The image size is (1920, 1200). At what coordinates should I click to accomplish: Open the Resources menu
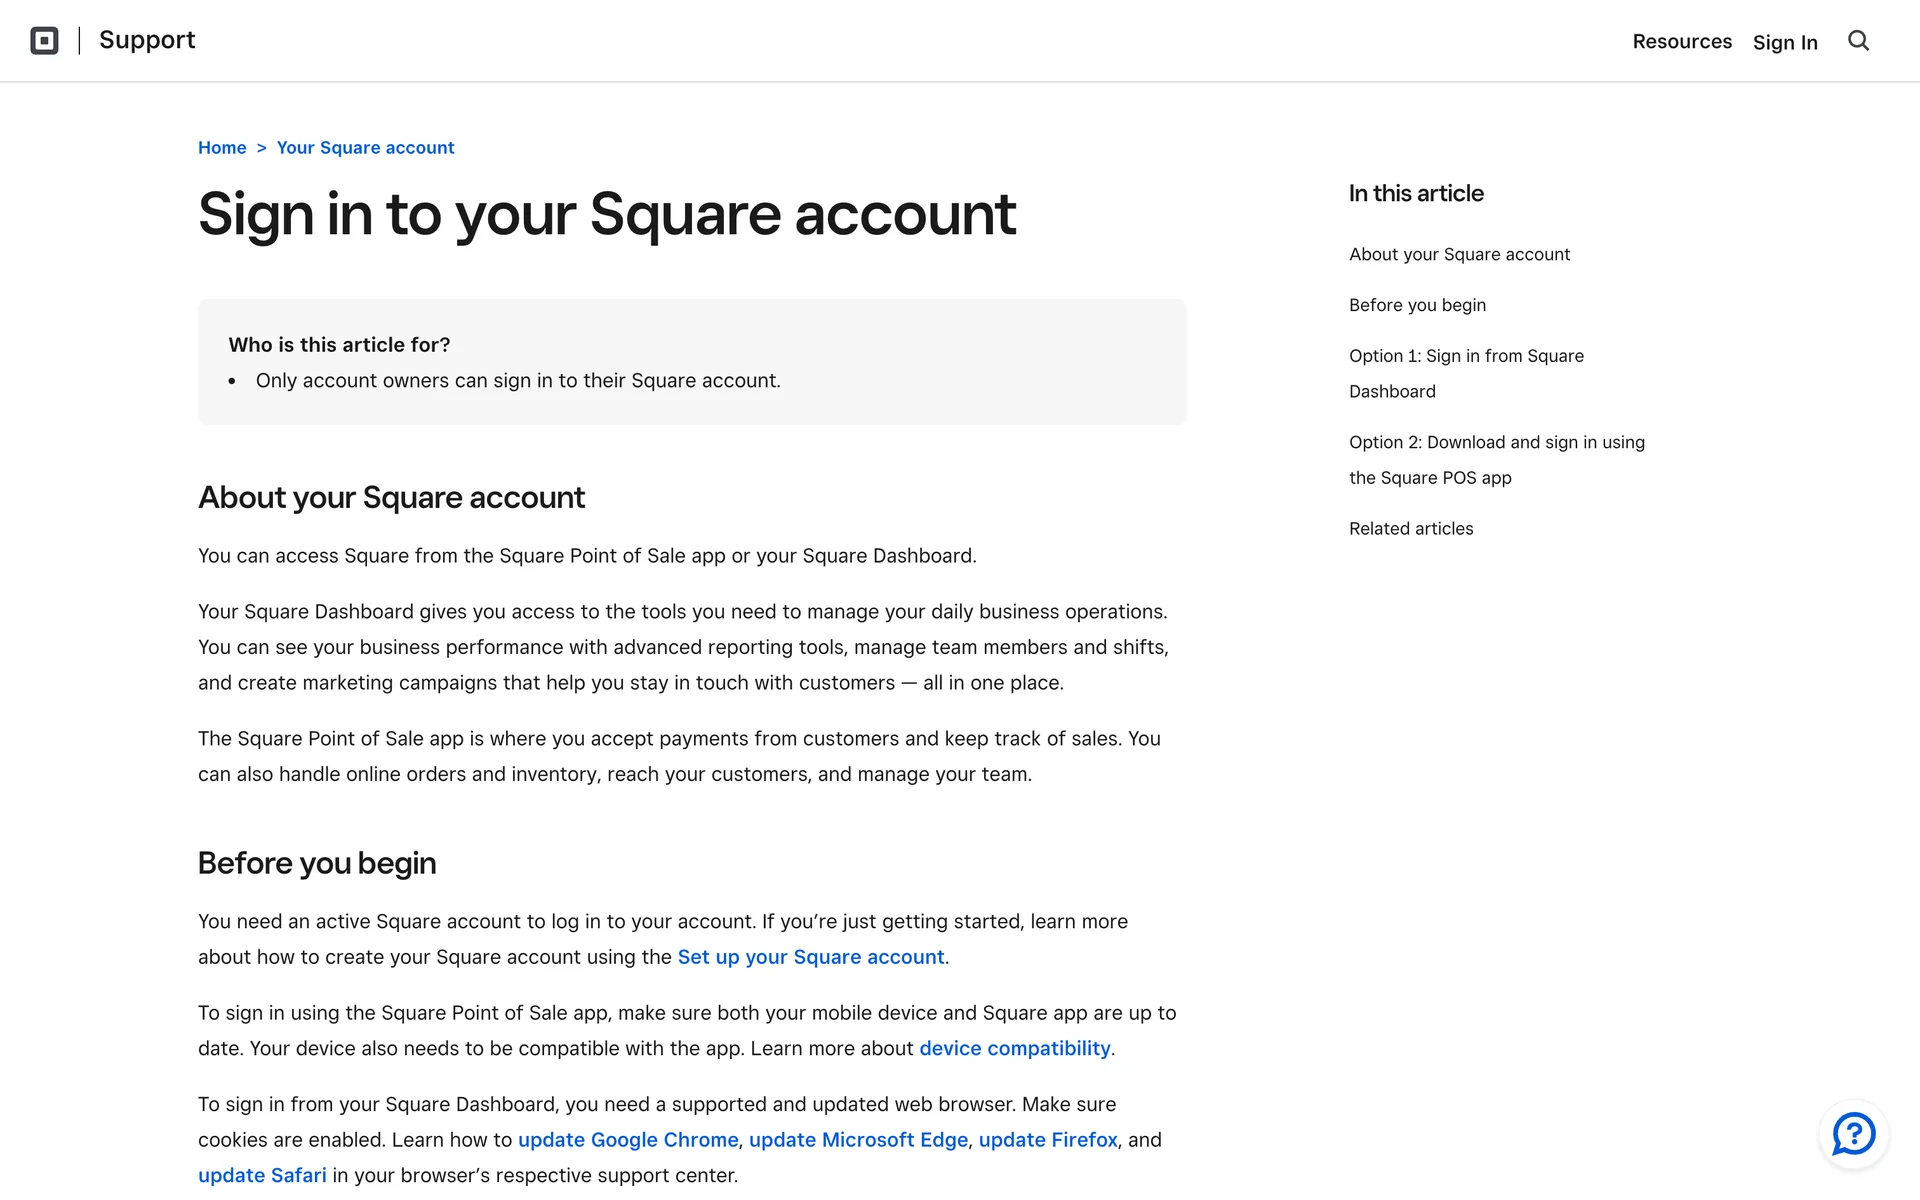[1681, 42]
